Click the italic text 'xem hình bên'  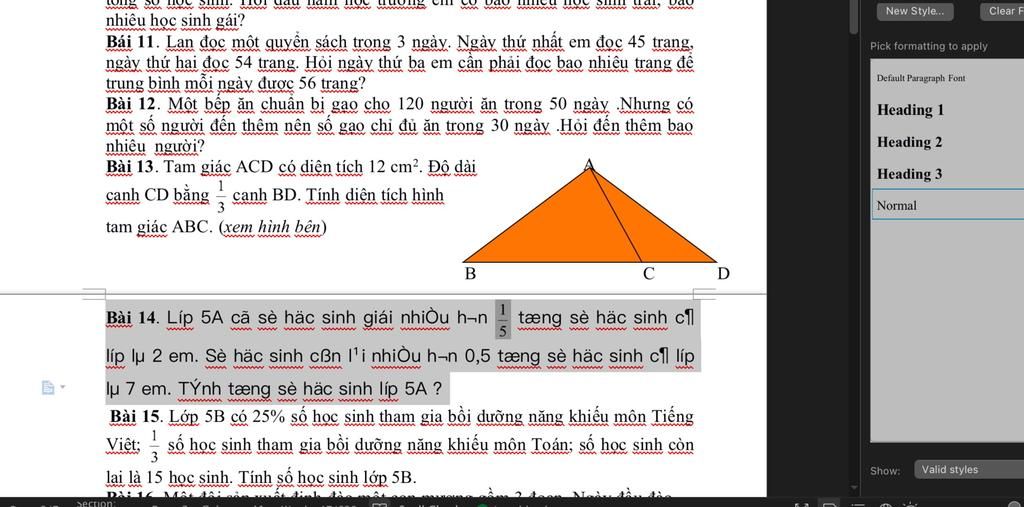pyautogui.click(x=273, y=228)
